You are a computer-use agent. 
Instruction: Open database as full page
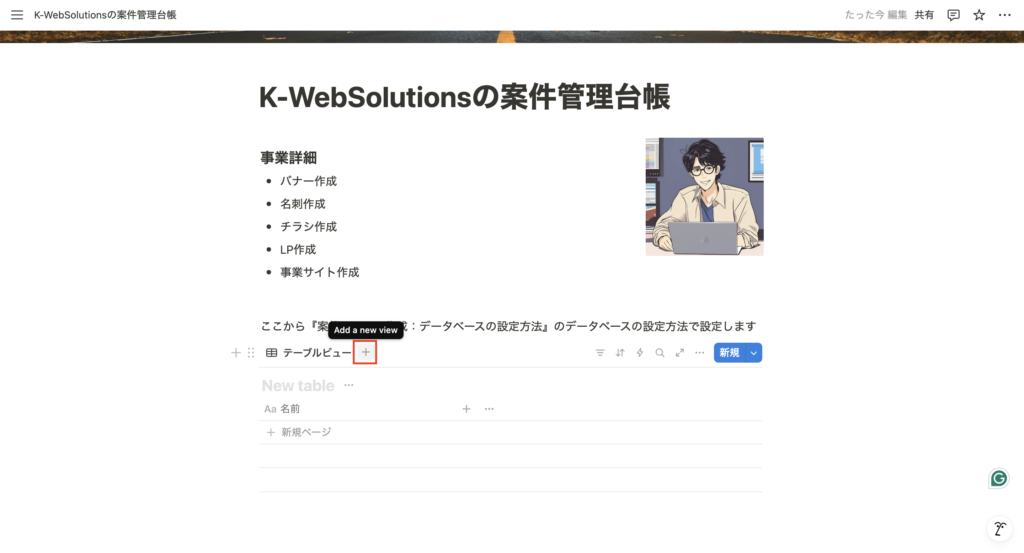[680, 353]
